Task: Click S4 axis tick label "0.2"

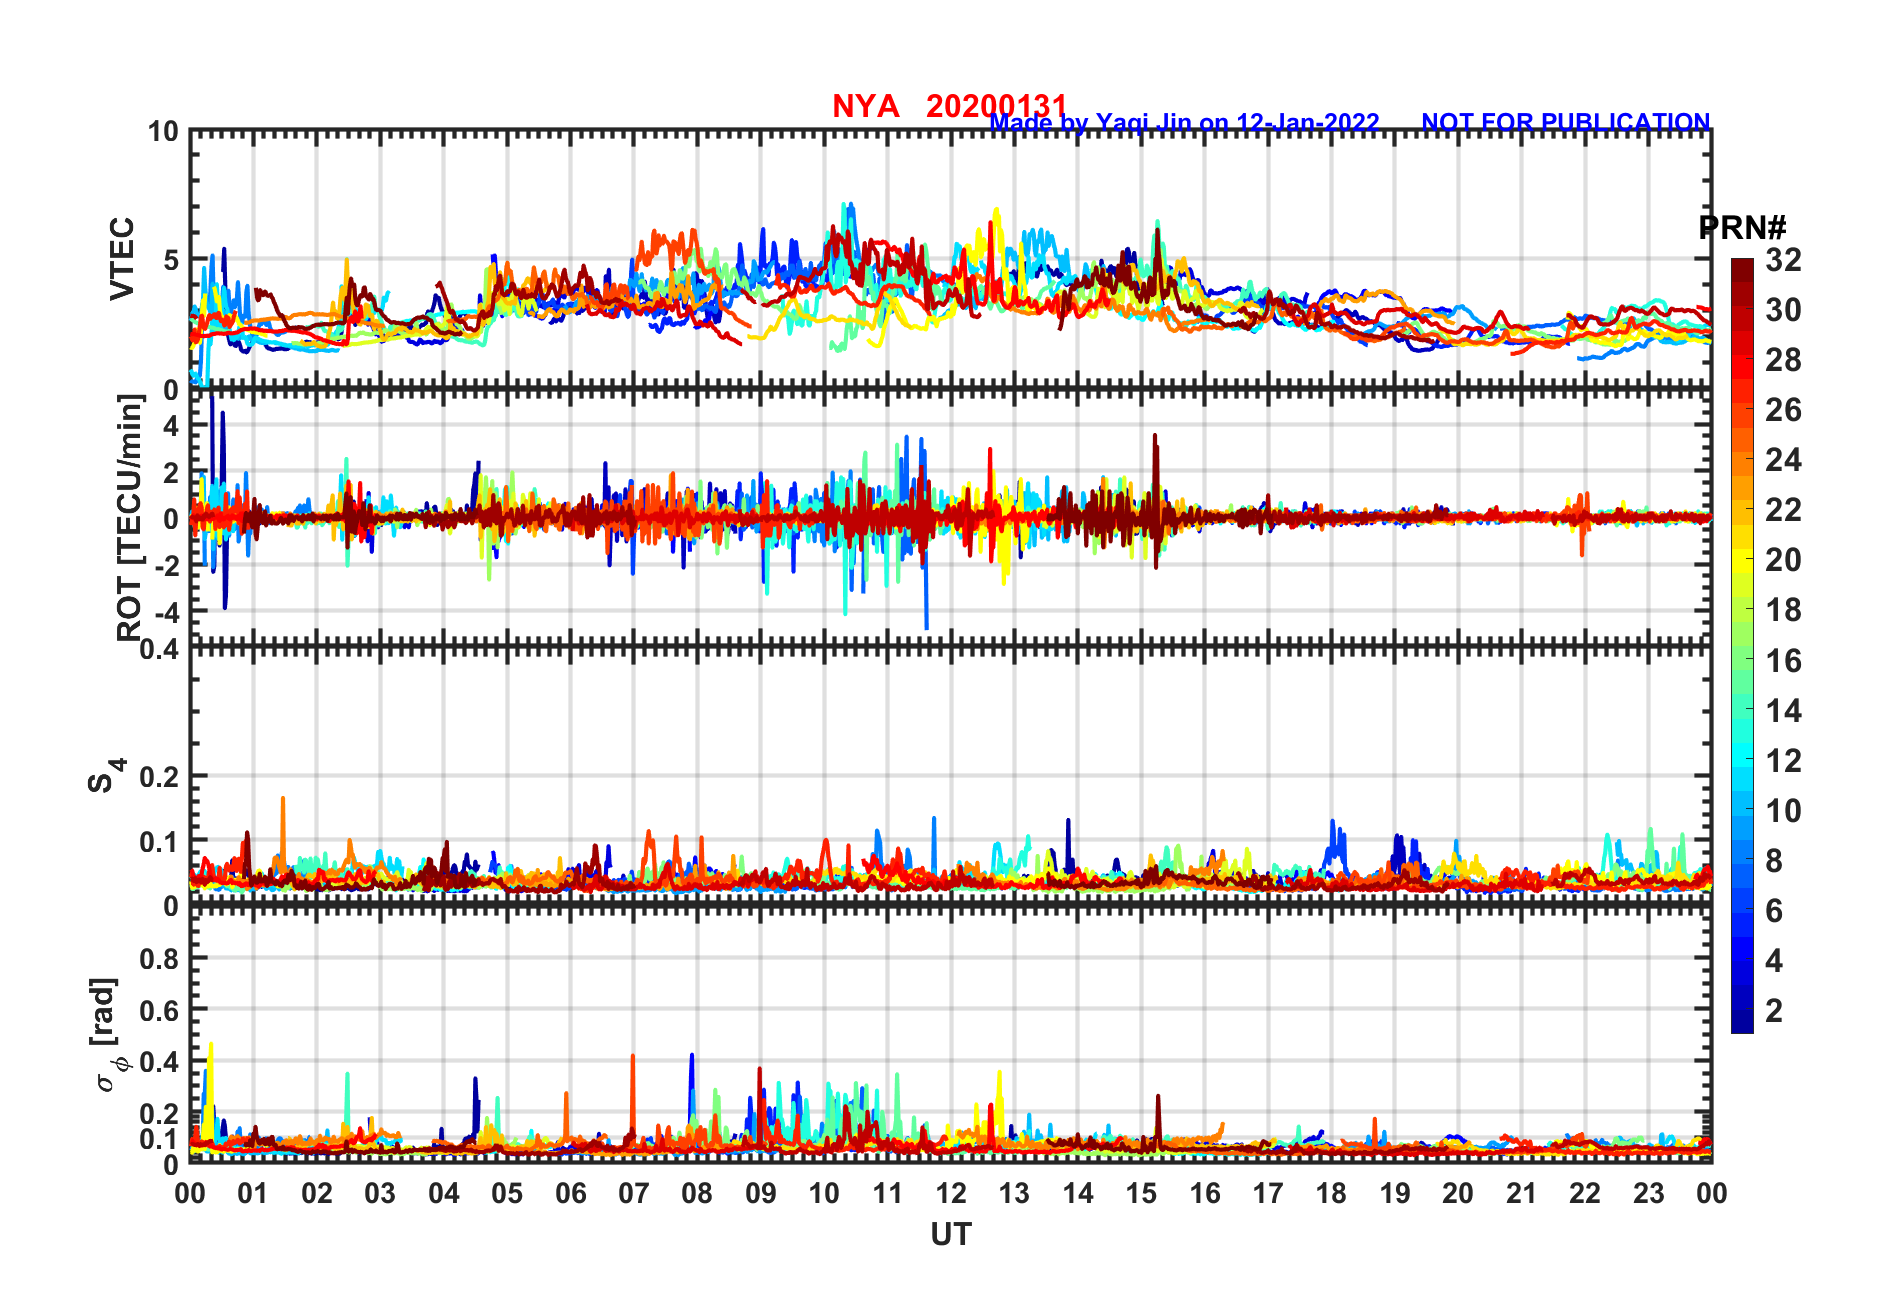Action: [x=159, y=777]
